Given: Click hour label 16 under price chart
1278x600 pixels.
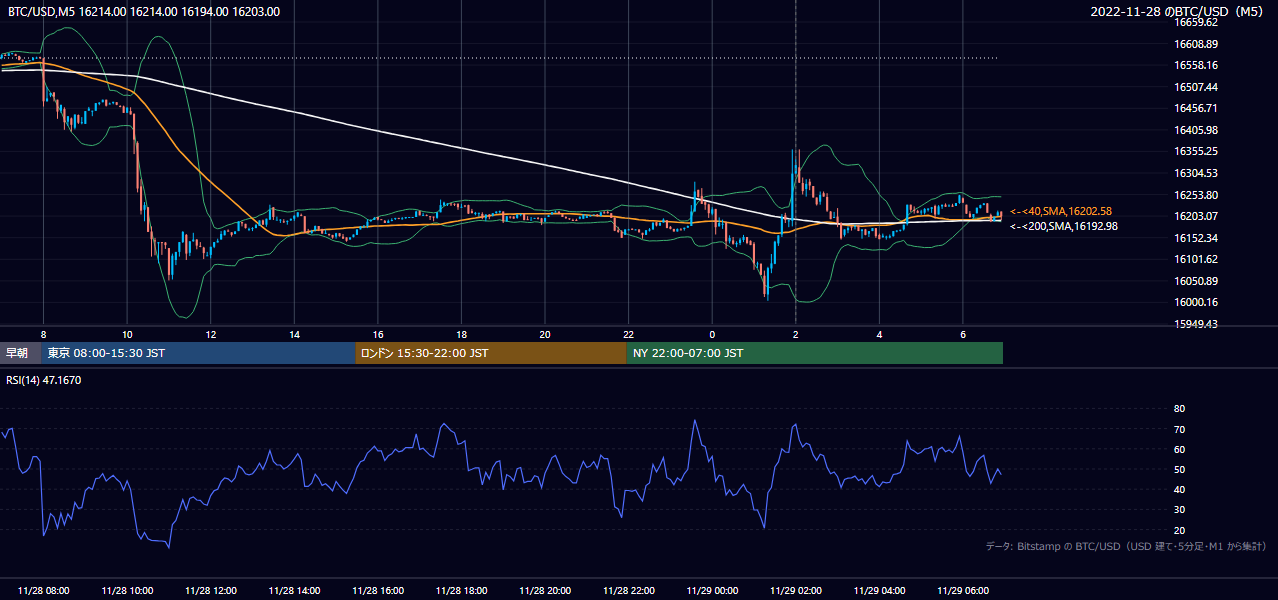Looking at the screenshot, I should [378, 333].
